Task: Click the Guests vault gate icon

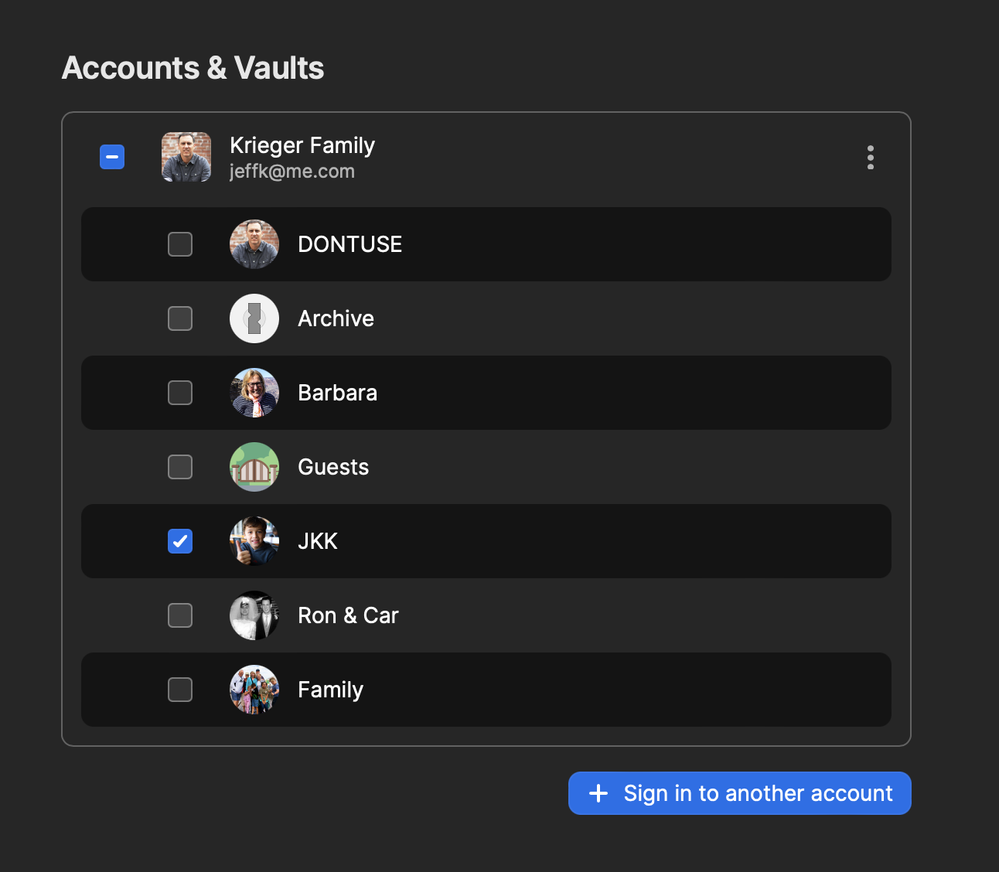Action: 254,467
